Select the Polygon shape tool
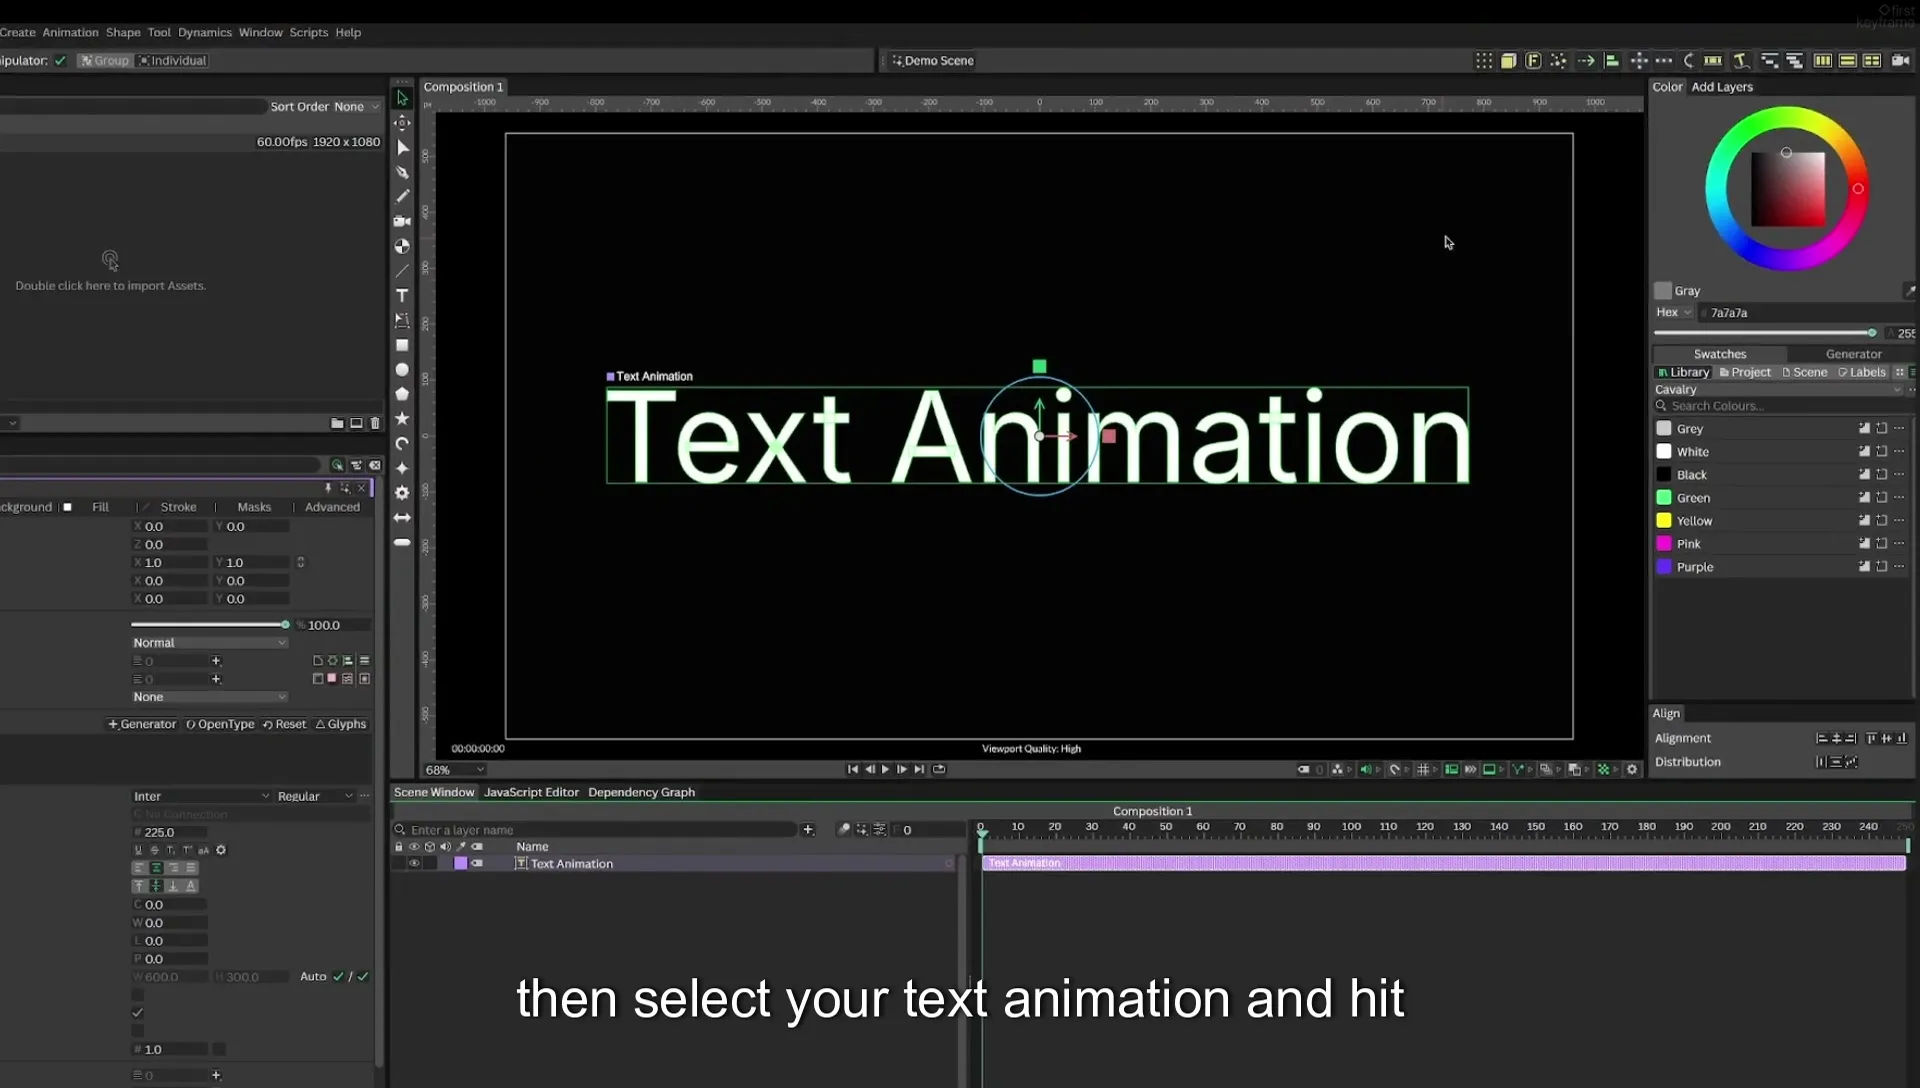The width and height of the screenshot is (1920, 1088). (402, 394)
